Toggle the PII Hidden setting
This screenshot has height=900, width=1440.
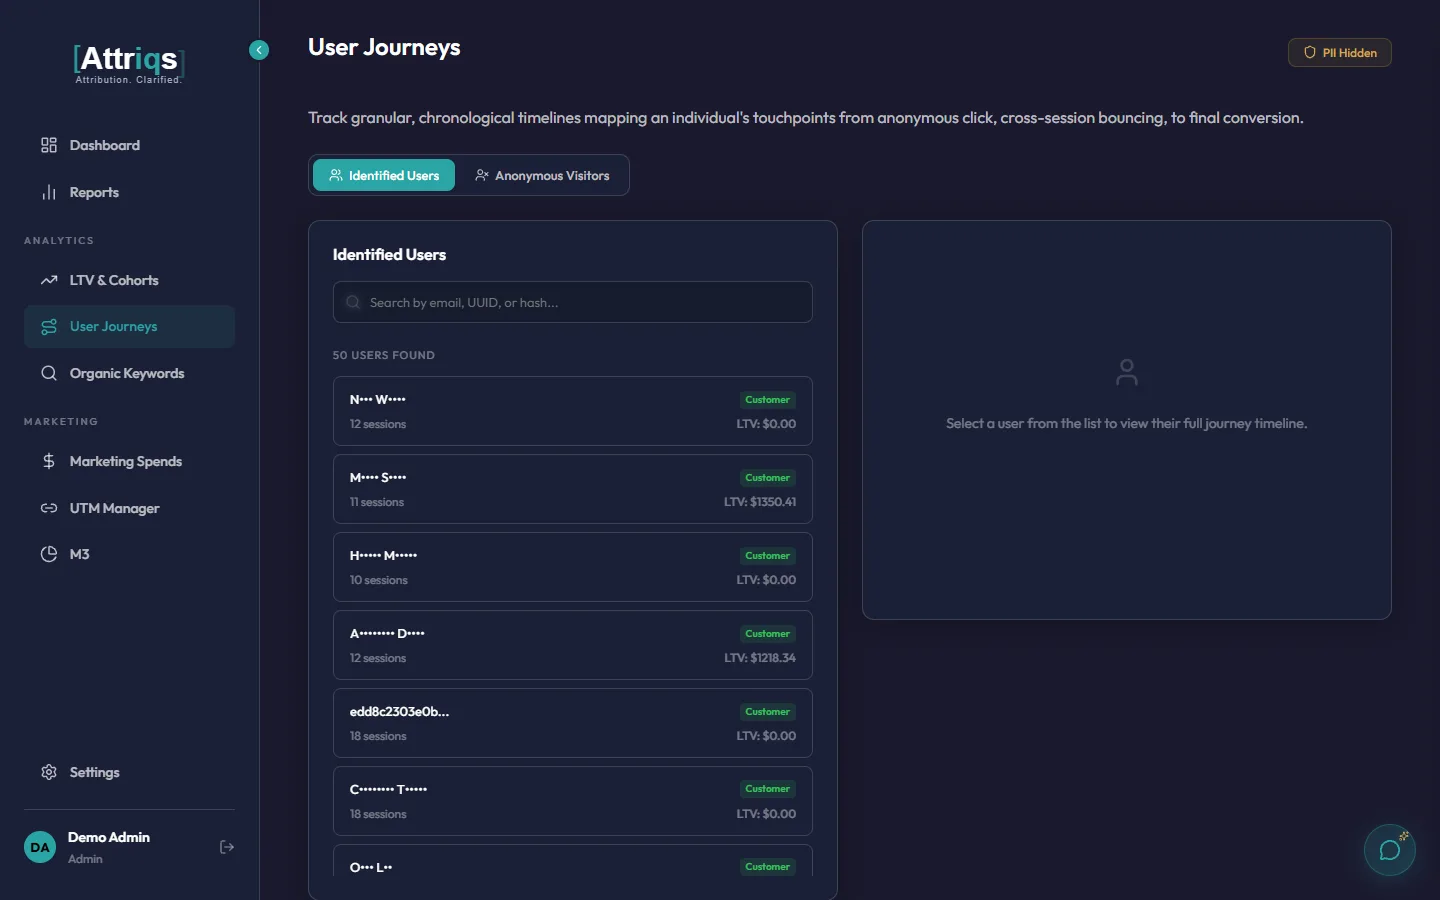coord(1339,52)
